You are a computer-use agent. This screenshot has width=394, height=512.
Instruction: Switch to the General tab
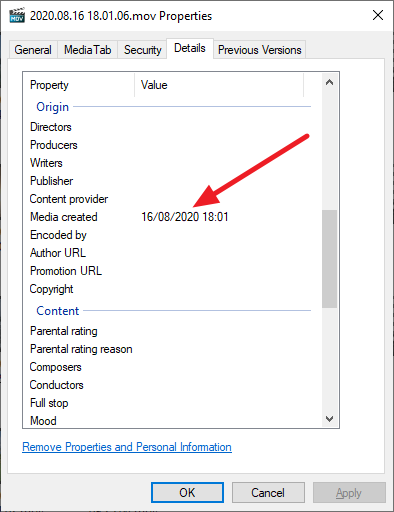[x=33, y=50]
